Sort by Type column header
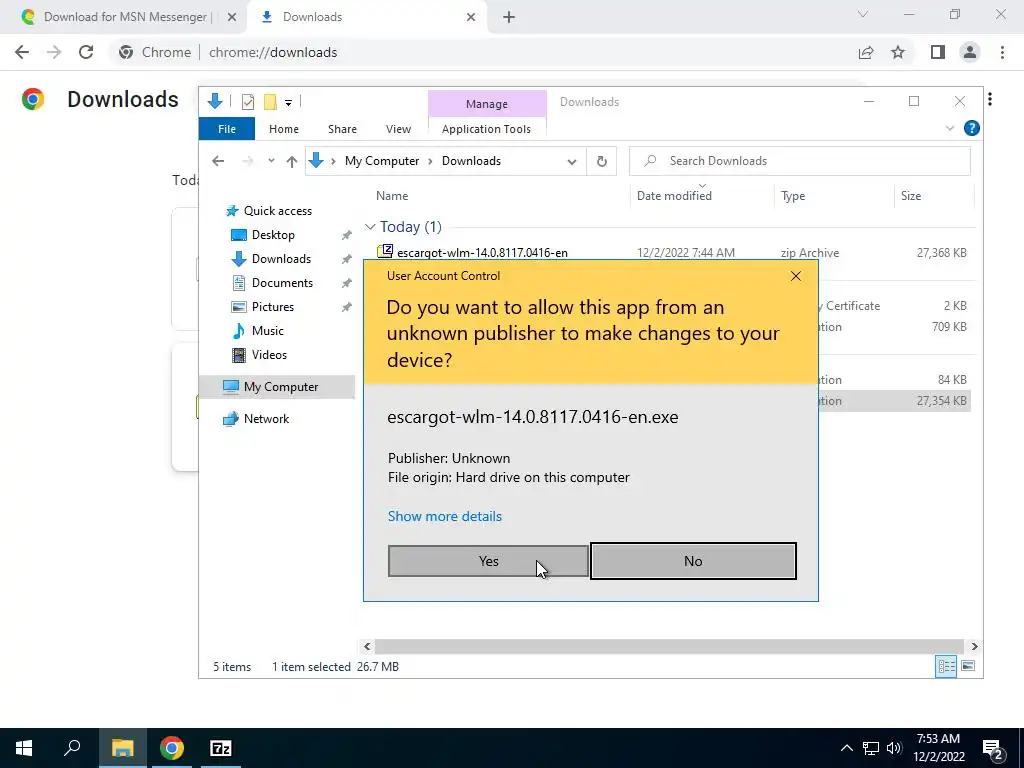Viewport: 1024px width, 768px height. 793,196
